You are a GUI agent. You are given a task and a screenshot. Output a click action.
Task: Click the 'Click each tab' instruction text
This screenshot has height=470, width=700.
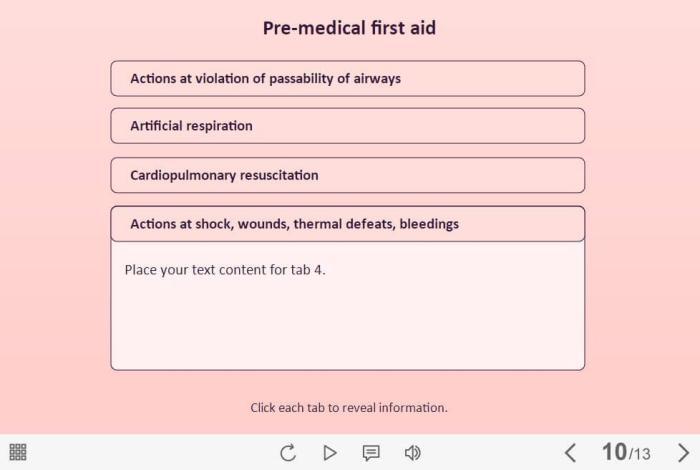pyautogui.click(x=349, y=408)
